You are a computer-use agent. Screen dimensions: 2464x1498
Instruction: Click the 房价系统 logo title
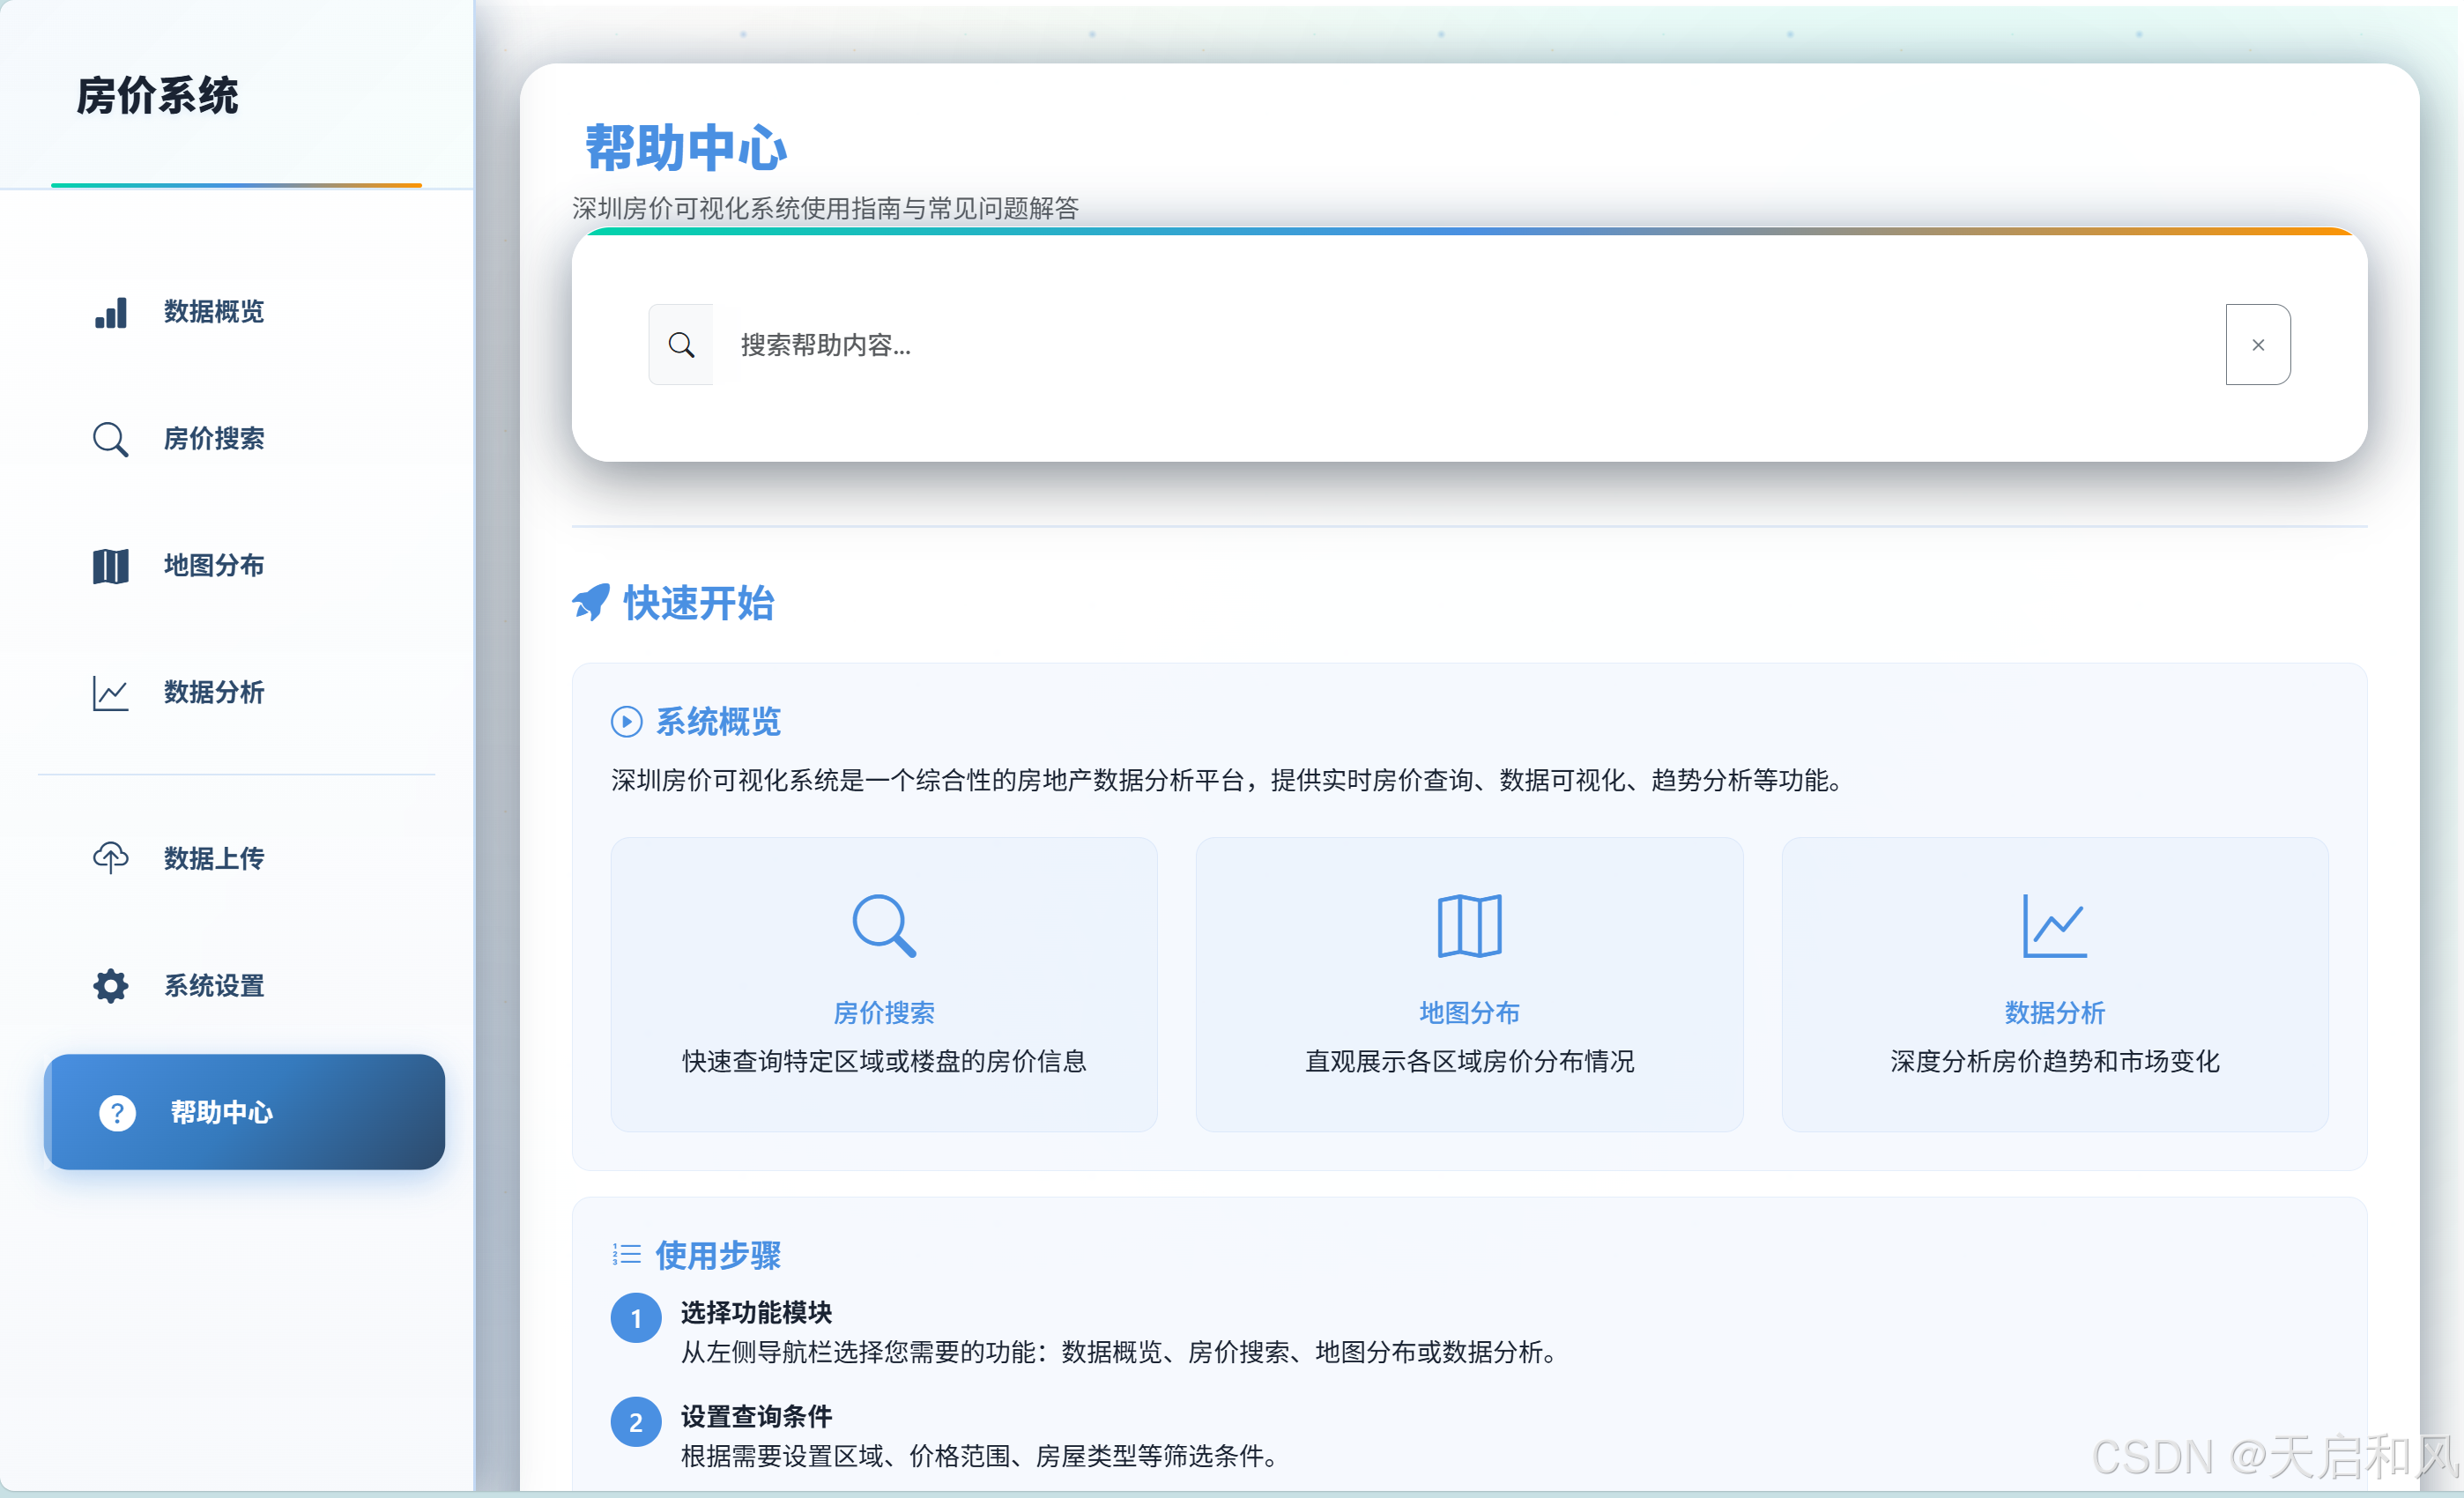[157, 96]
